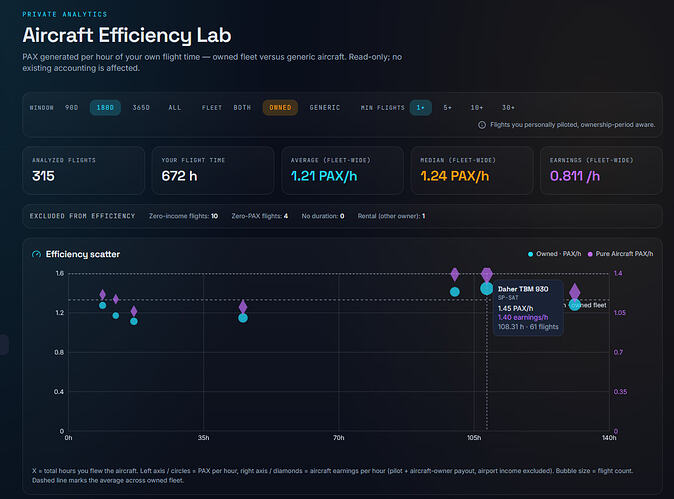674x499 pixels.
Task: Select the 180D window filter
Action: click(105, 107)
